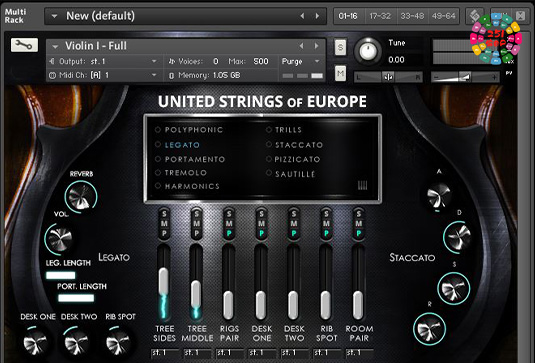This screenshot has height=363, width=535.
Task: Solo the Room Pair mic channel
Action: [x=359, y=214]
